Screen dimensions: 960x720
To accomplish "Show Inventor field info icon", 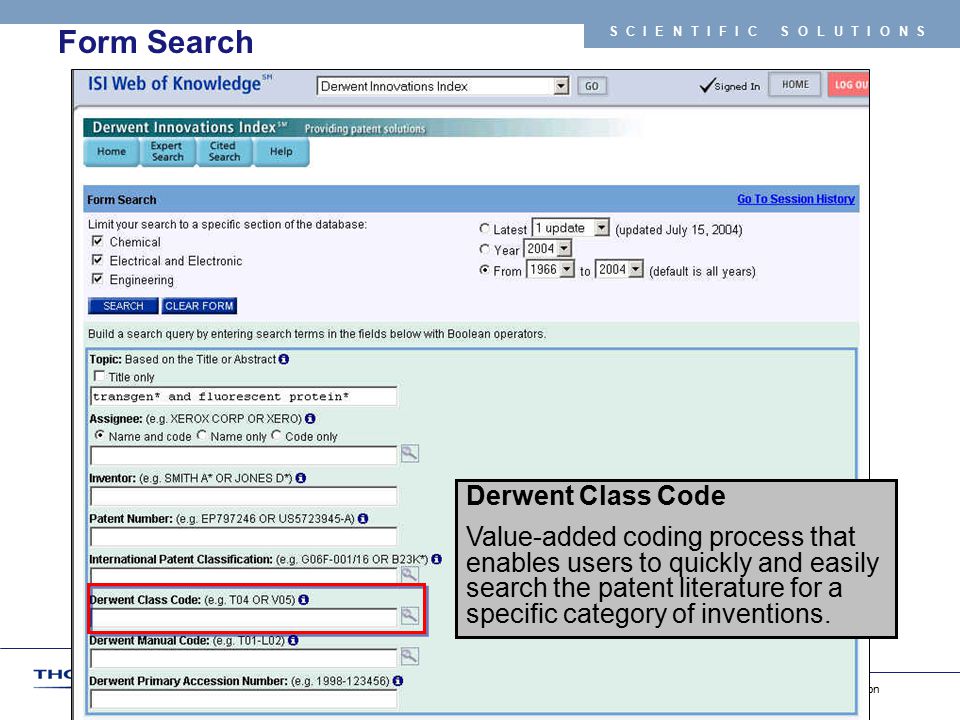I will tap(301, 478).
